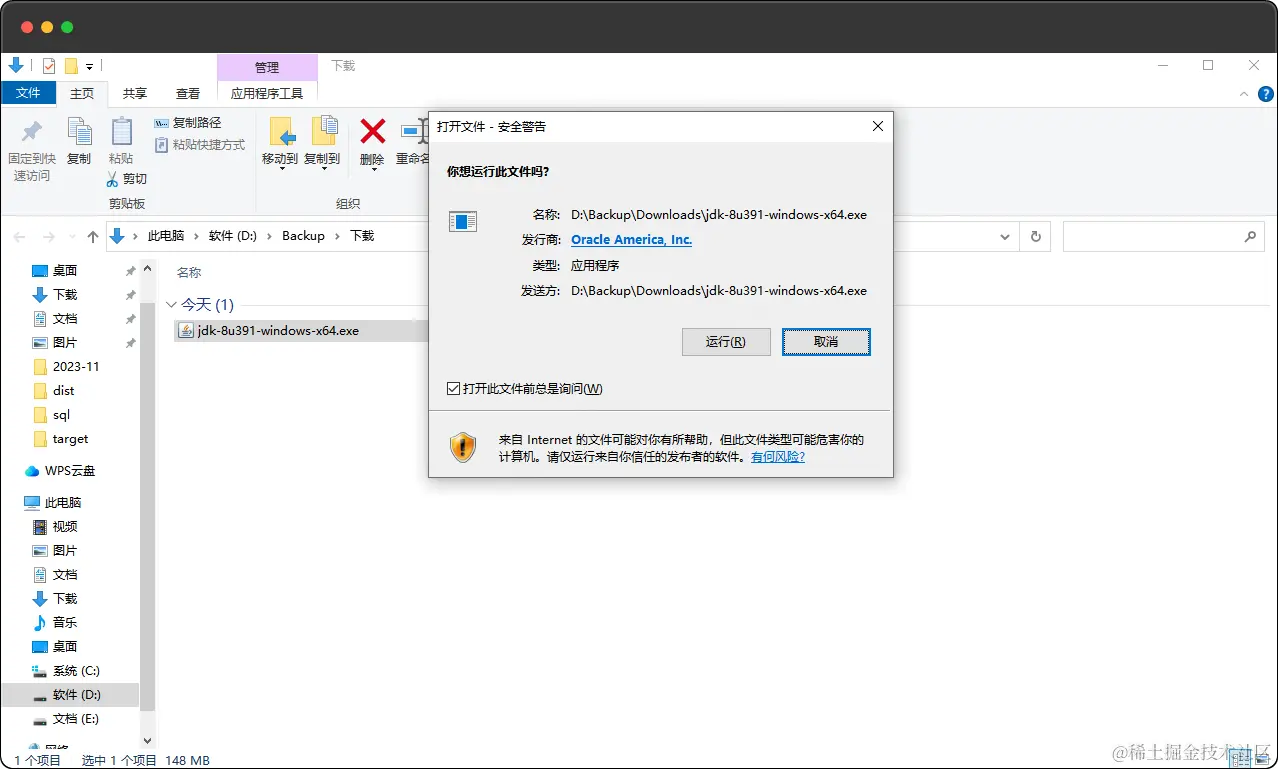Click 'Software (D:)' in address breadcrumb

pos(233,236)
